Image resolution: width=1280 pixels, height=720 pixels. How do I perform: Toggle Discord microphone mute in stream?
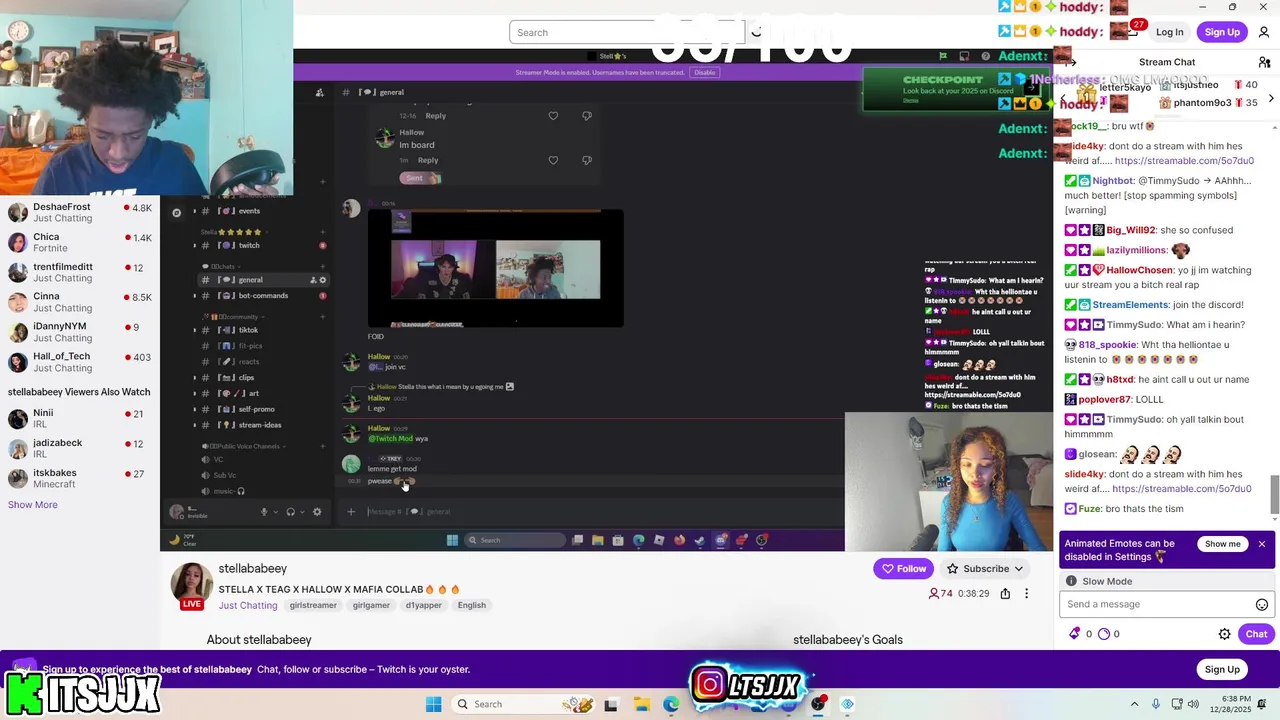(265, 512)
